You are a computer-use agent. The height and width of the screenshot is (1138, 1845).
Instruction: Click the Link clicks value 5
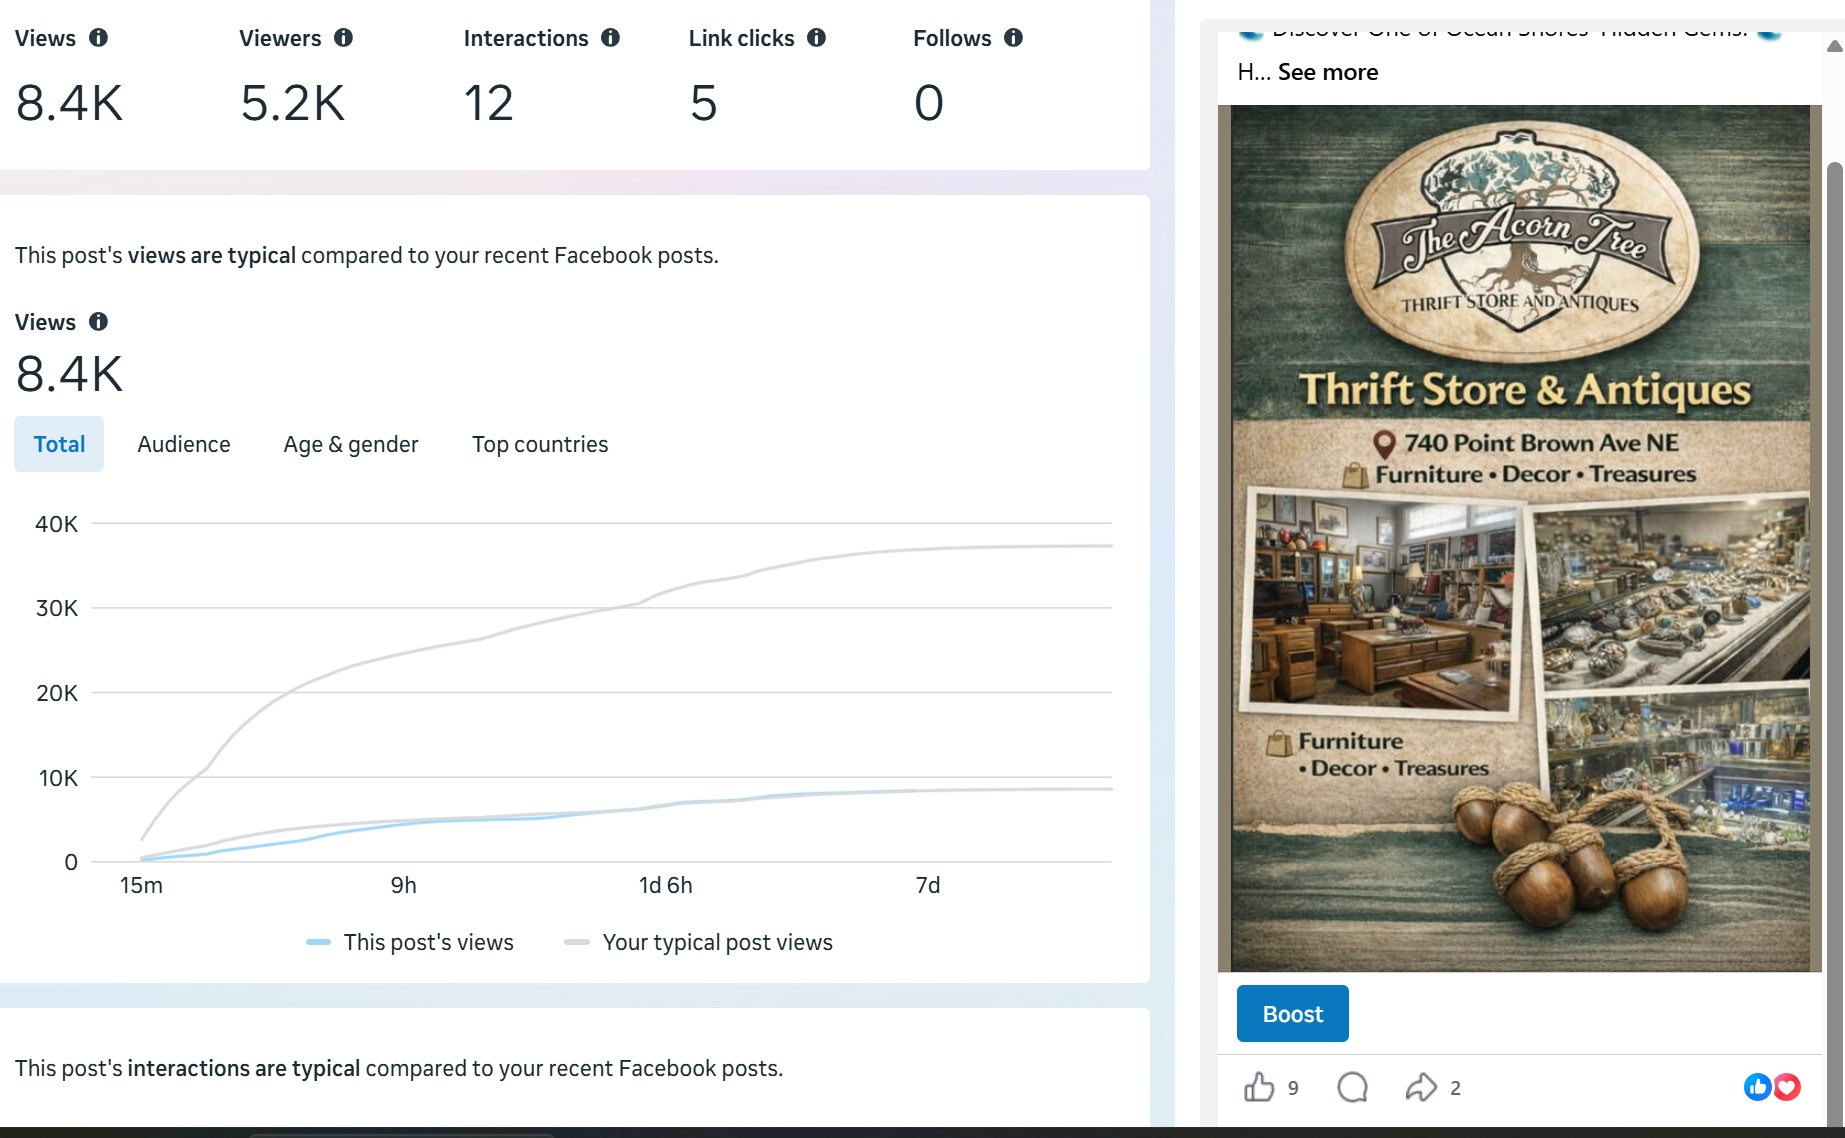point(704,103)
